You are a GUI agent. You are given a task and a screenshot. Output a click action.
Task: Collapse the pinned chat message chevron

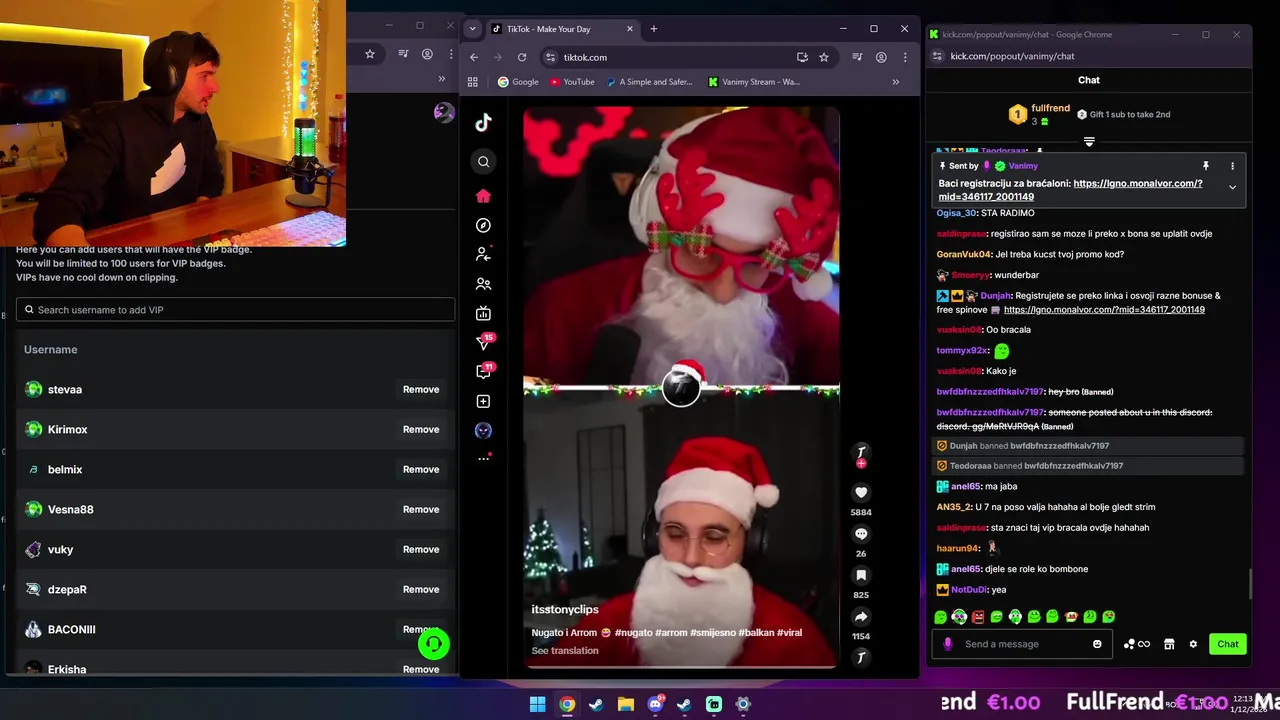point(1232,187)
